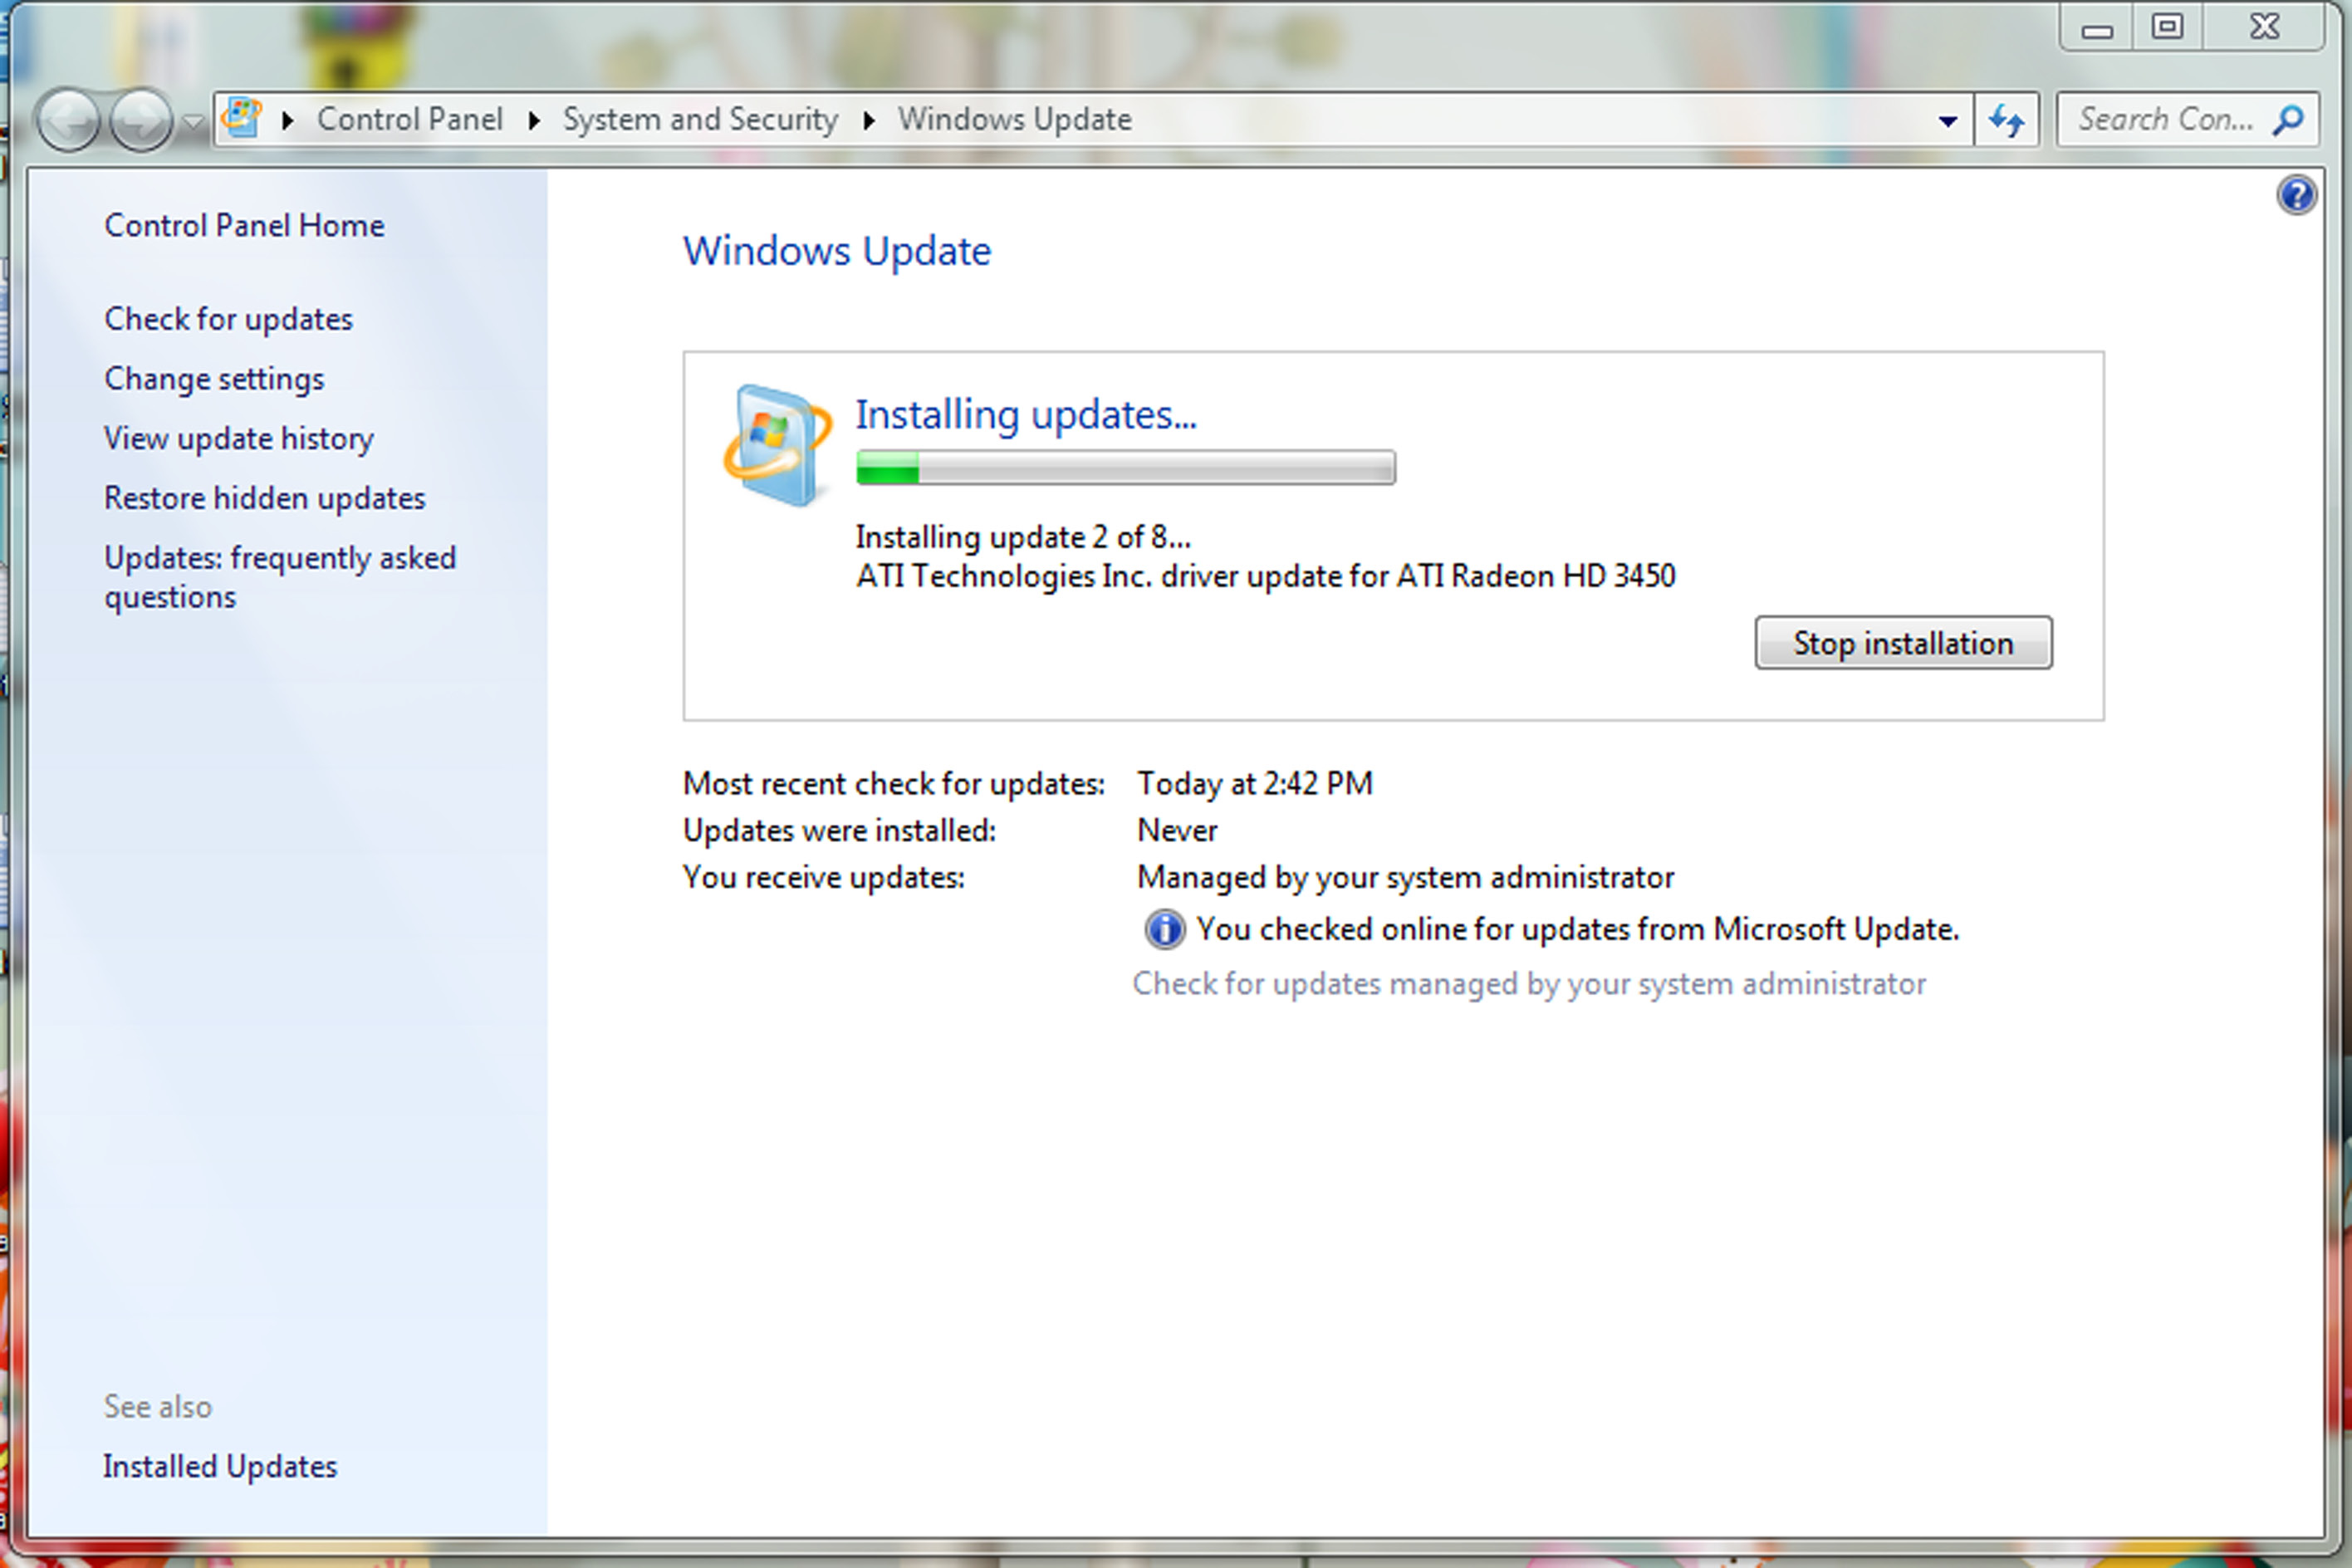This screenshot has height=1568, width=2352.
Task: Click 'You checked online for updates' message
Action: point(1577,929)
